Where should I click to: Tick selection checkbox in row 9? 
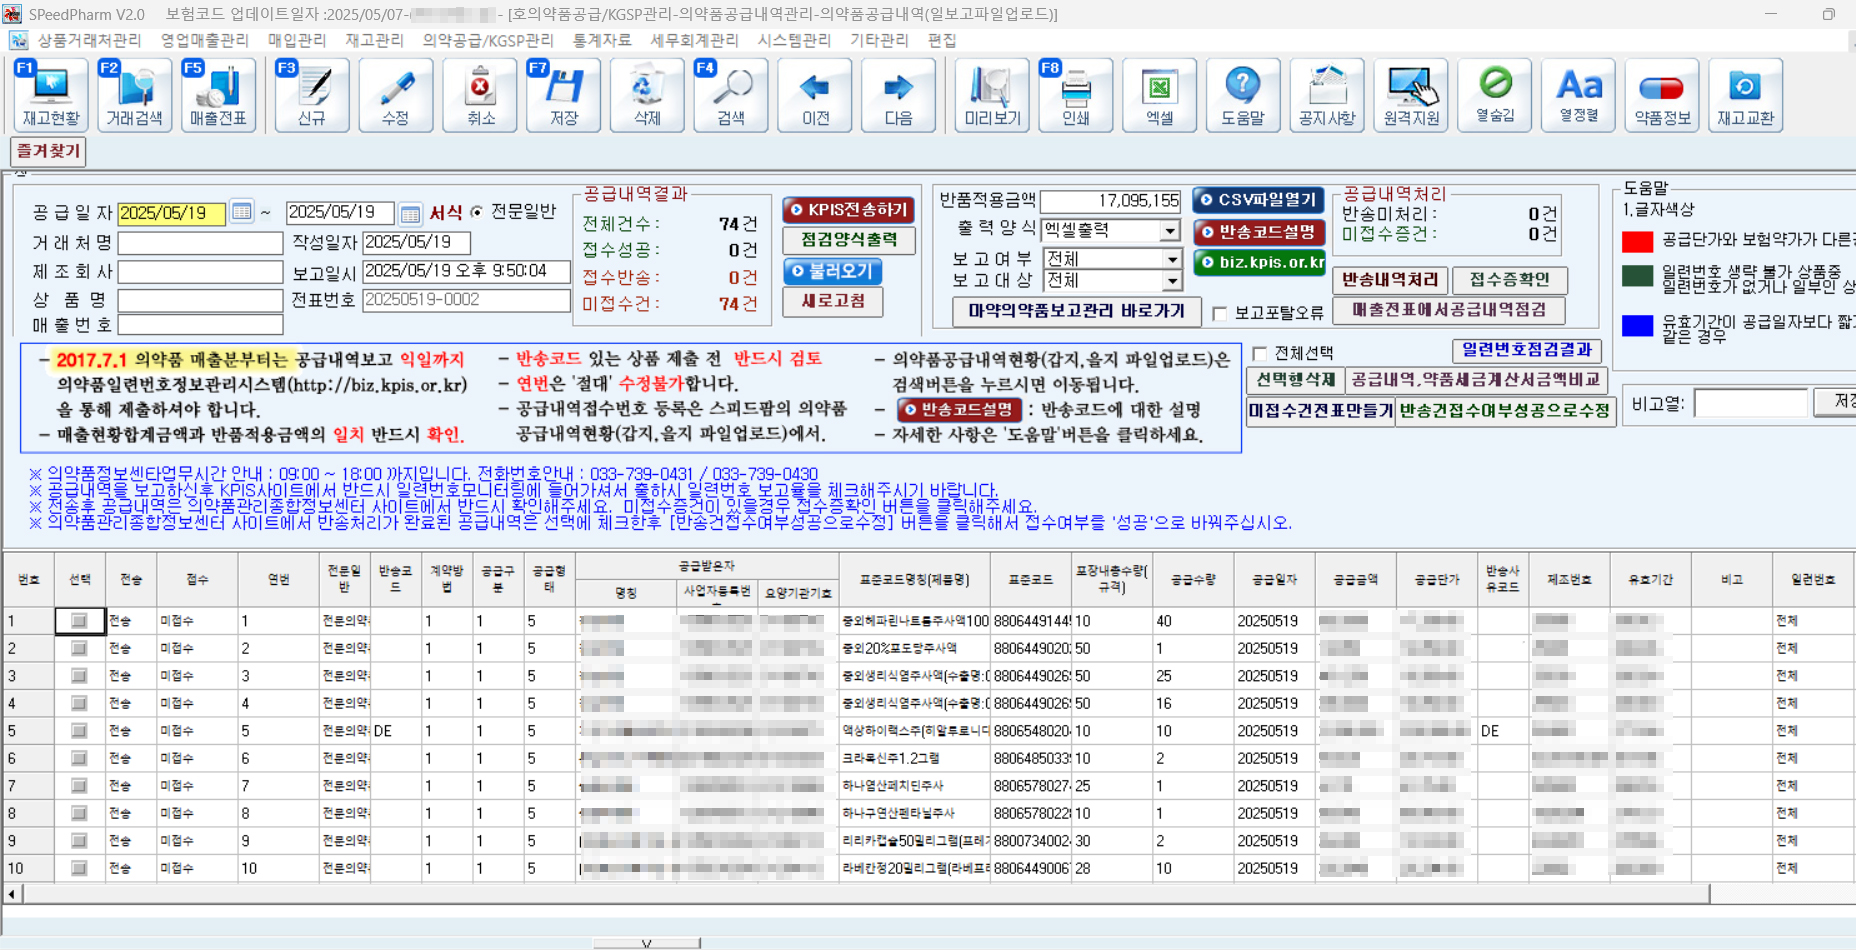click(79, 841)
